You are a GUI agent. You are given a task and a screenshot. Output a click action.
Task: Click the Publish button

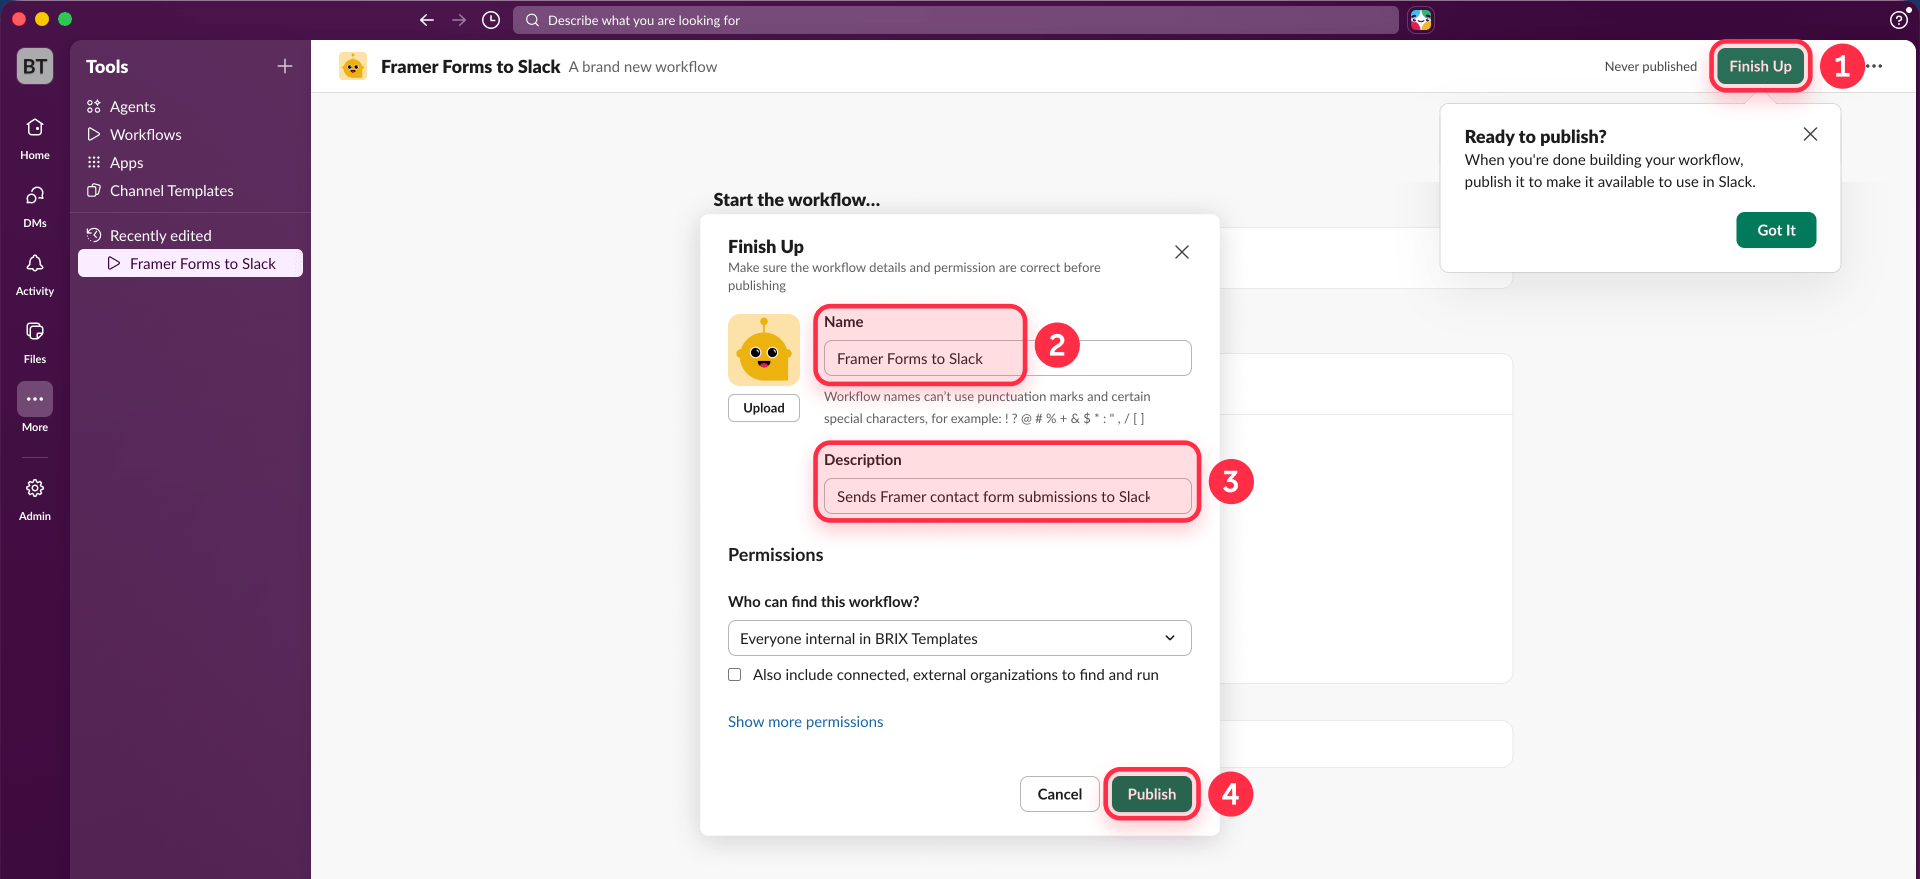pos(1152,794)
